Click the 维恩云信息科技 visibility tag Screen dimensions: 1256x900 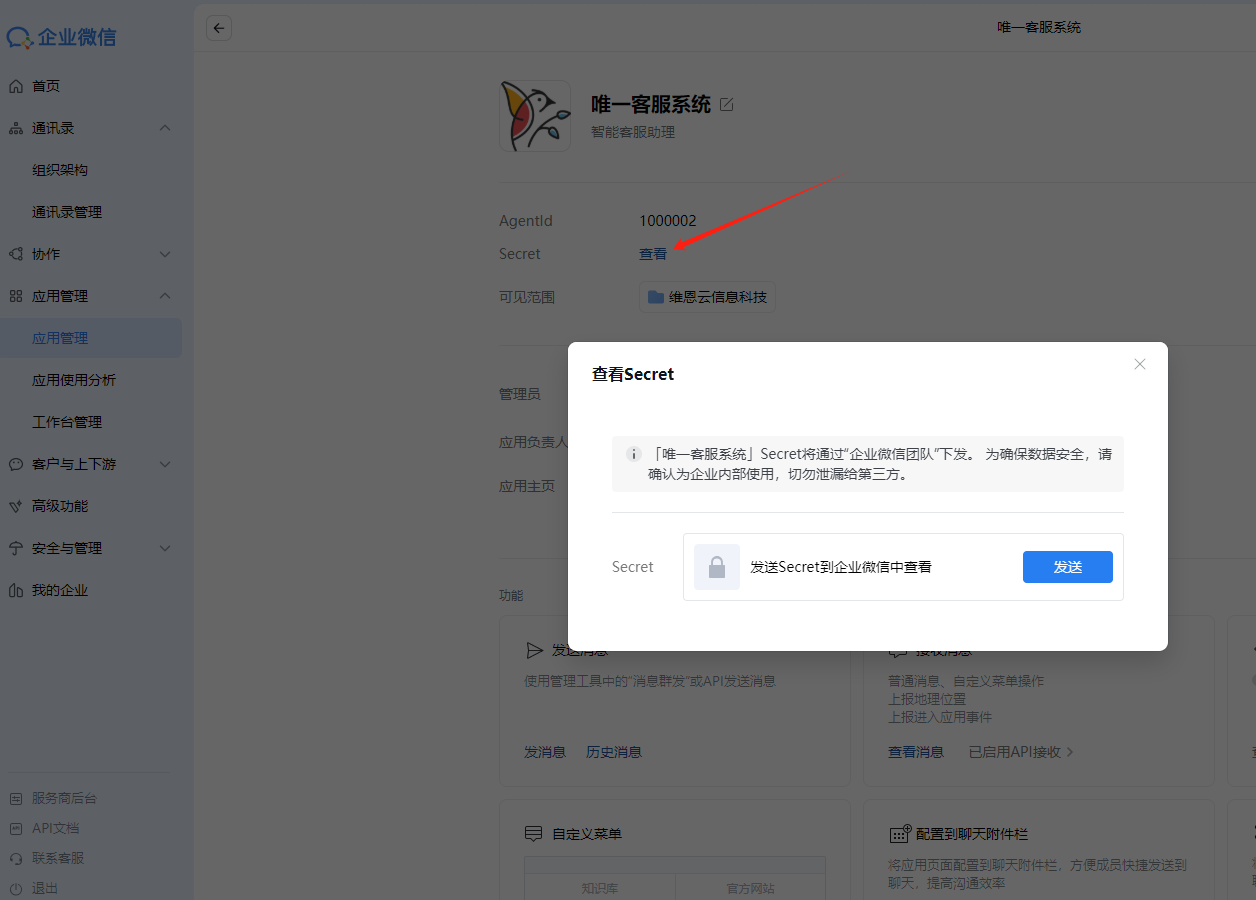click(x=707, y=297)
